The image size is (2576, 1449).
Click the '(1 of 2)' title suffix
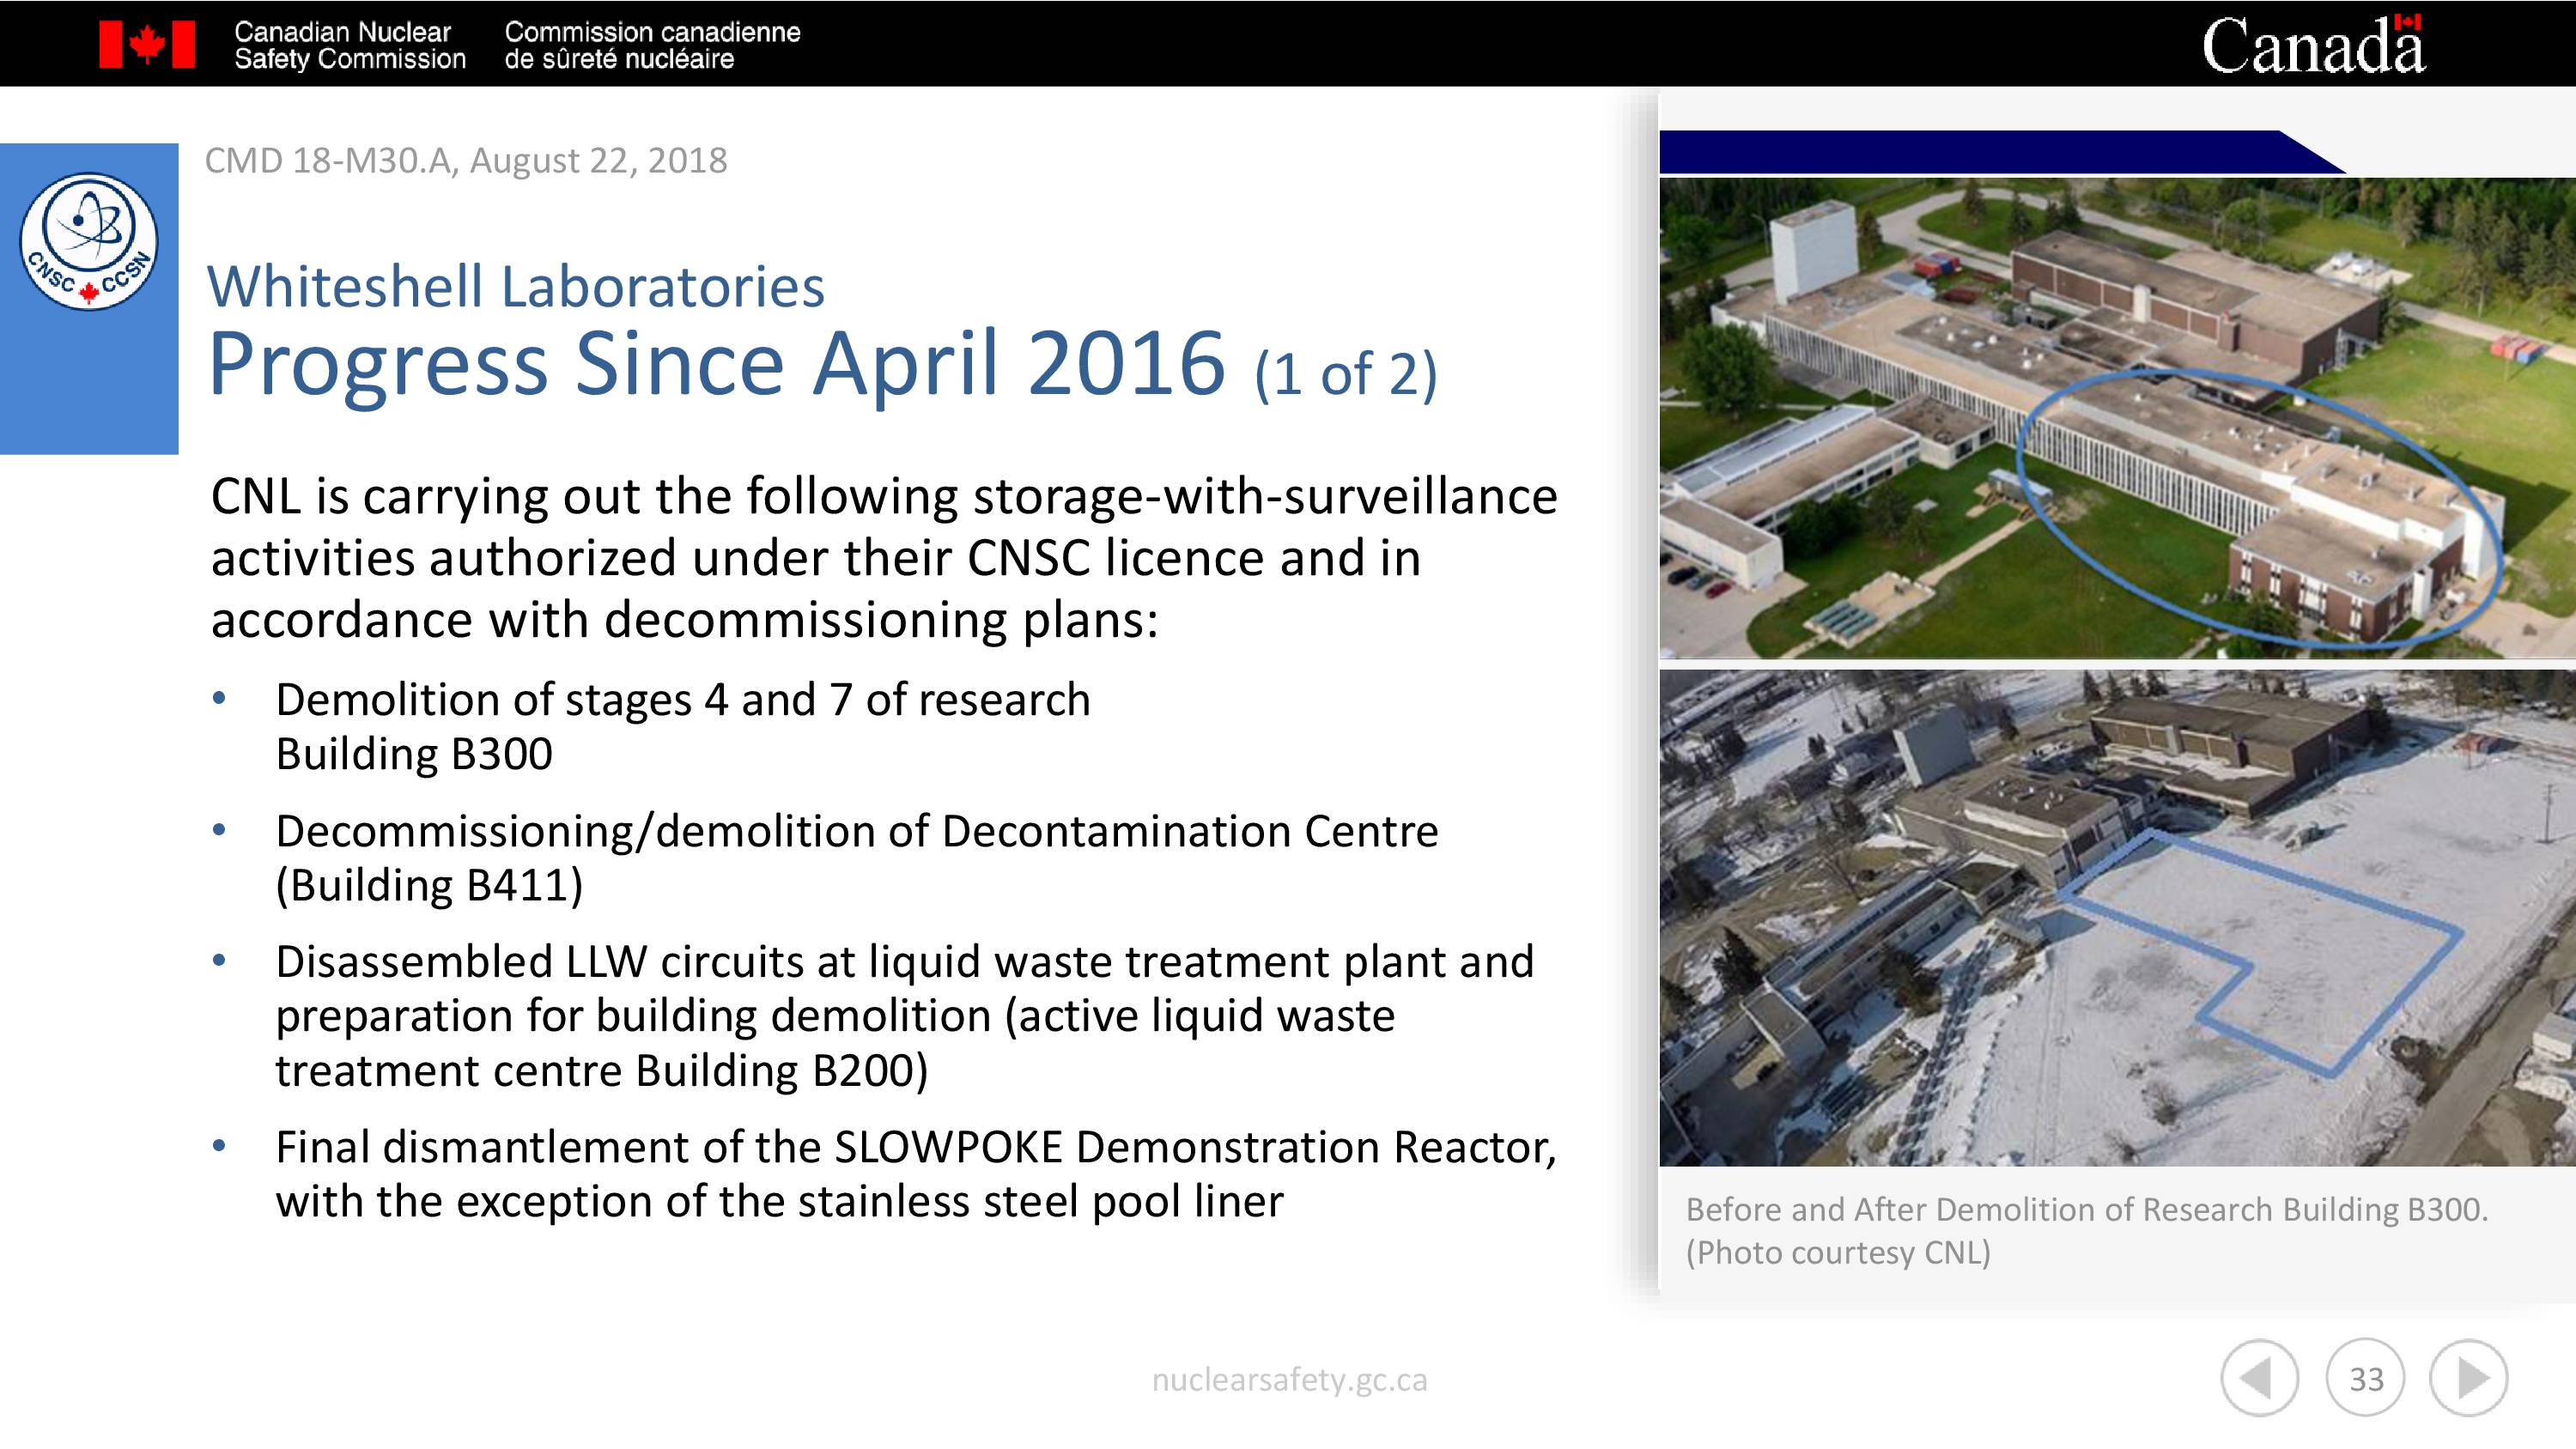pos(1346,373)
